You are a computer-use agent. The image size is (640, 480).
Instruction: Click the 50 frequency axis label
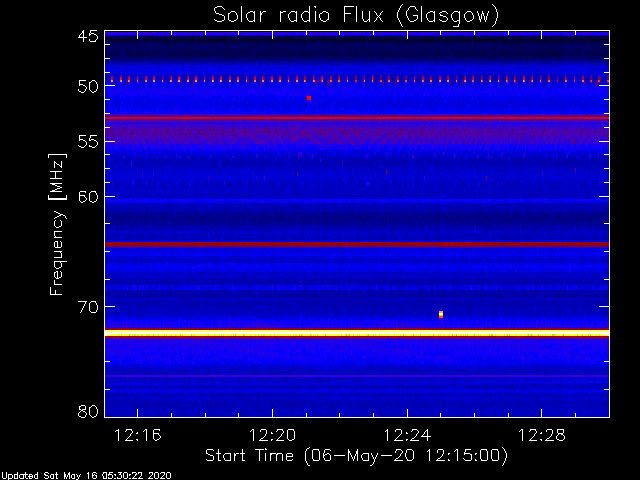(x=88, y=86)
